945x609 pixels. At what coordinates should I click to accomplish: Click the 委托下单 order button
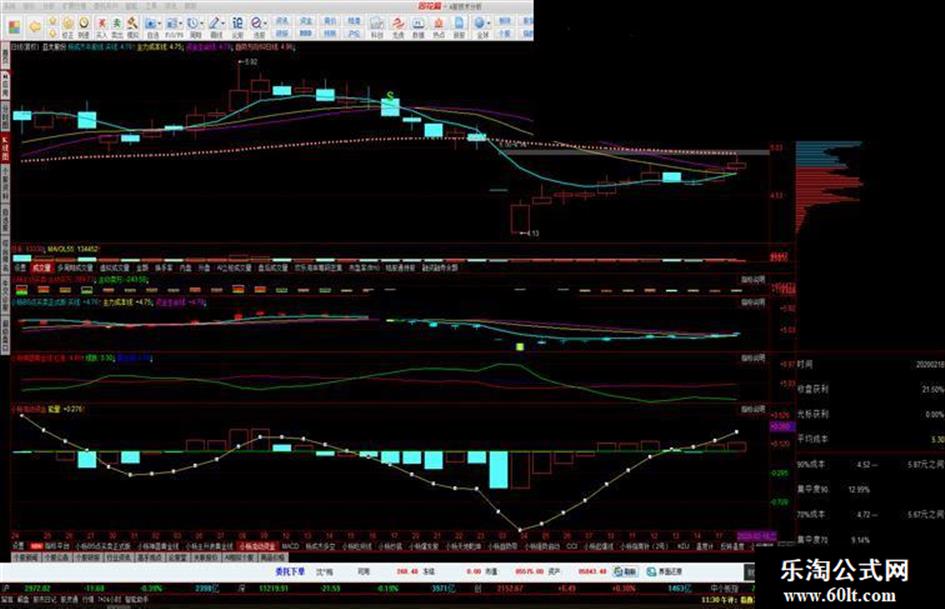[290, 571]
